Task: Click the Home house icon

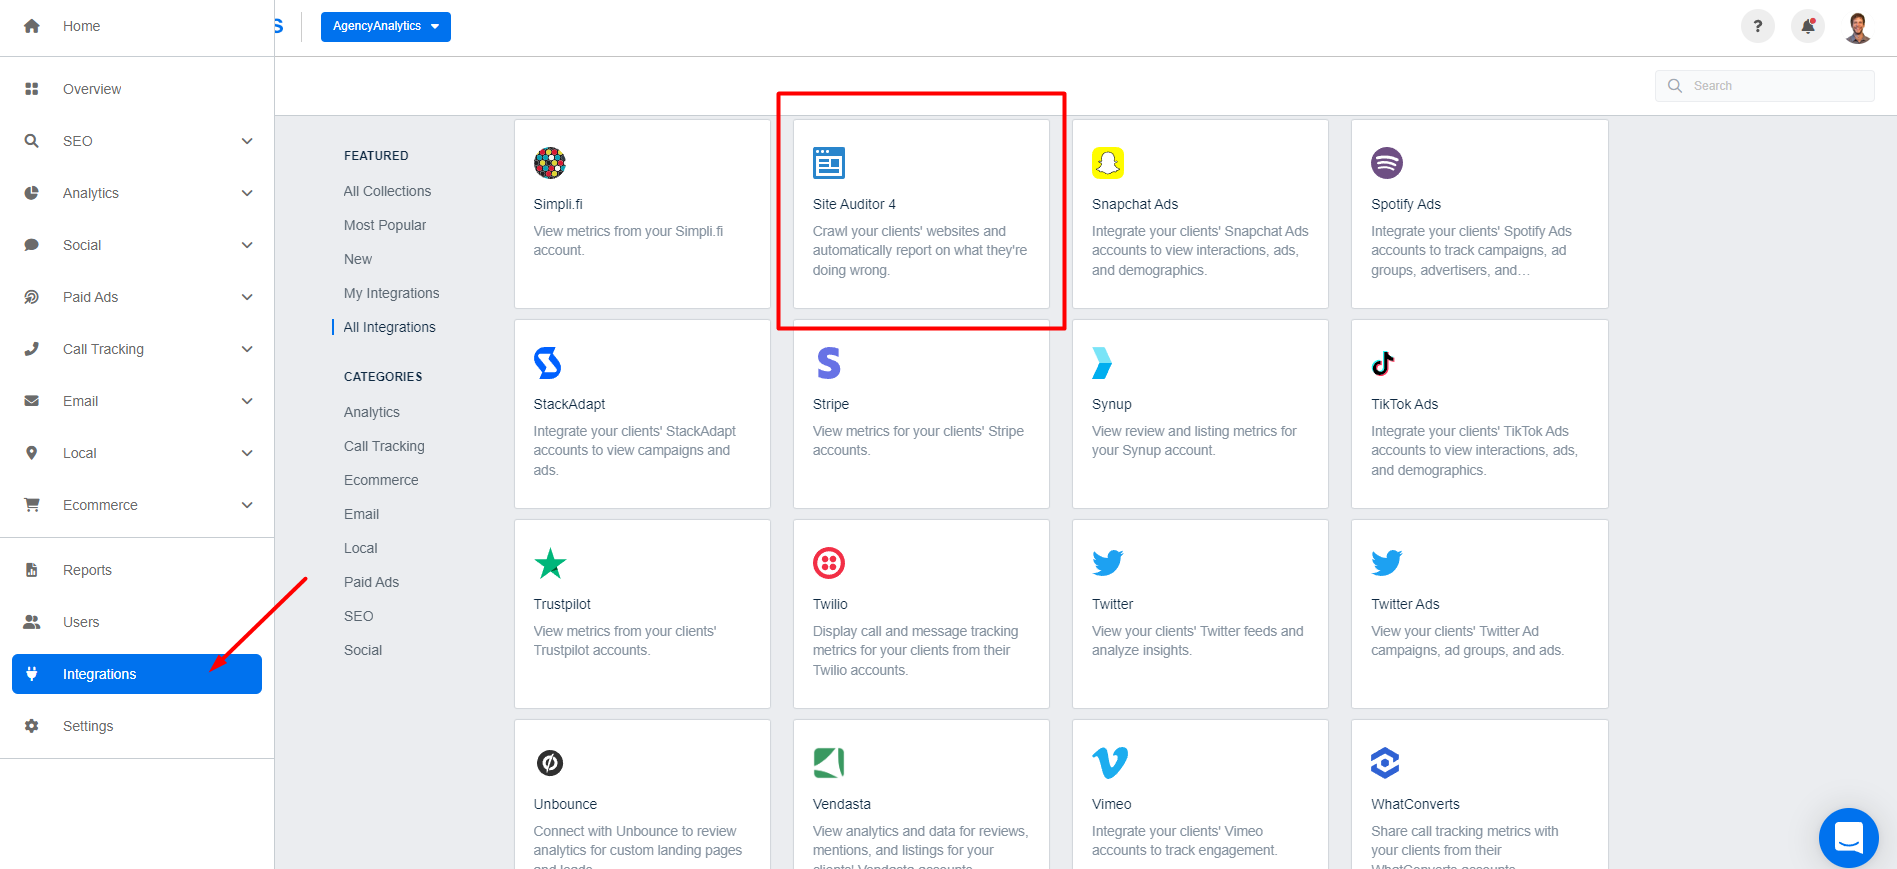Action: pos(32,26)
